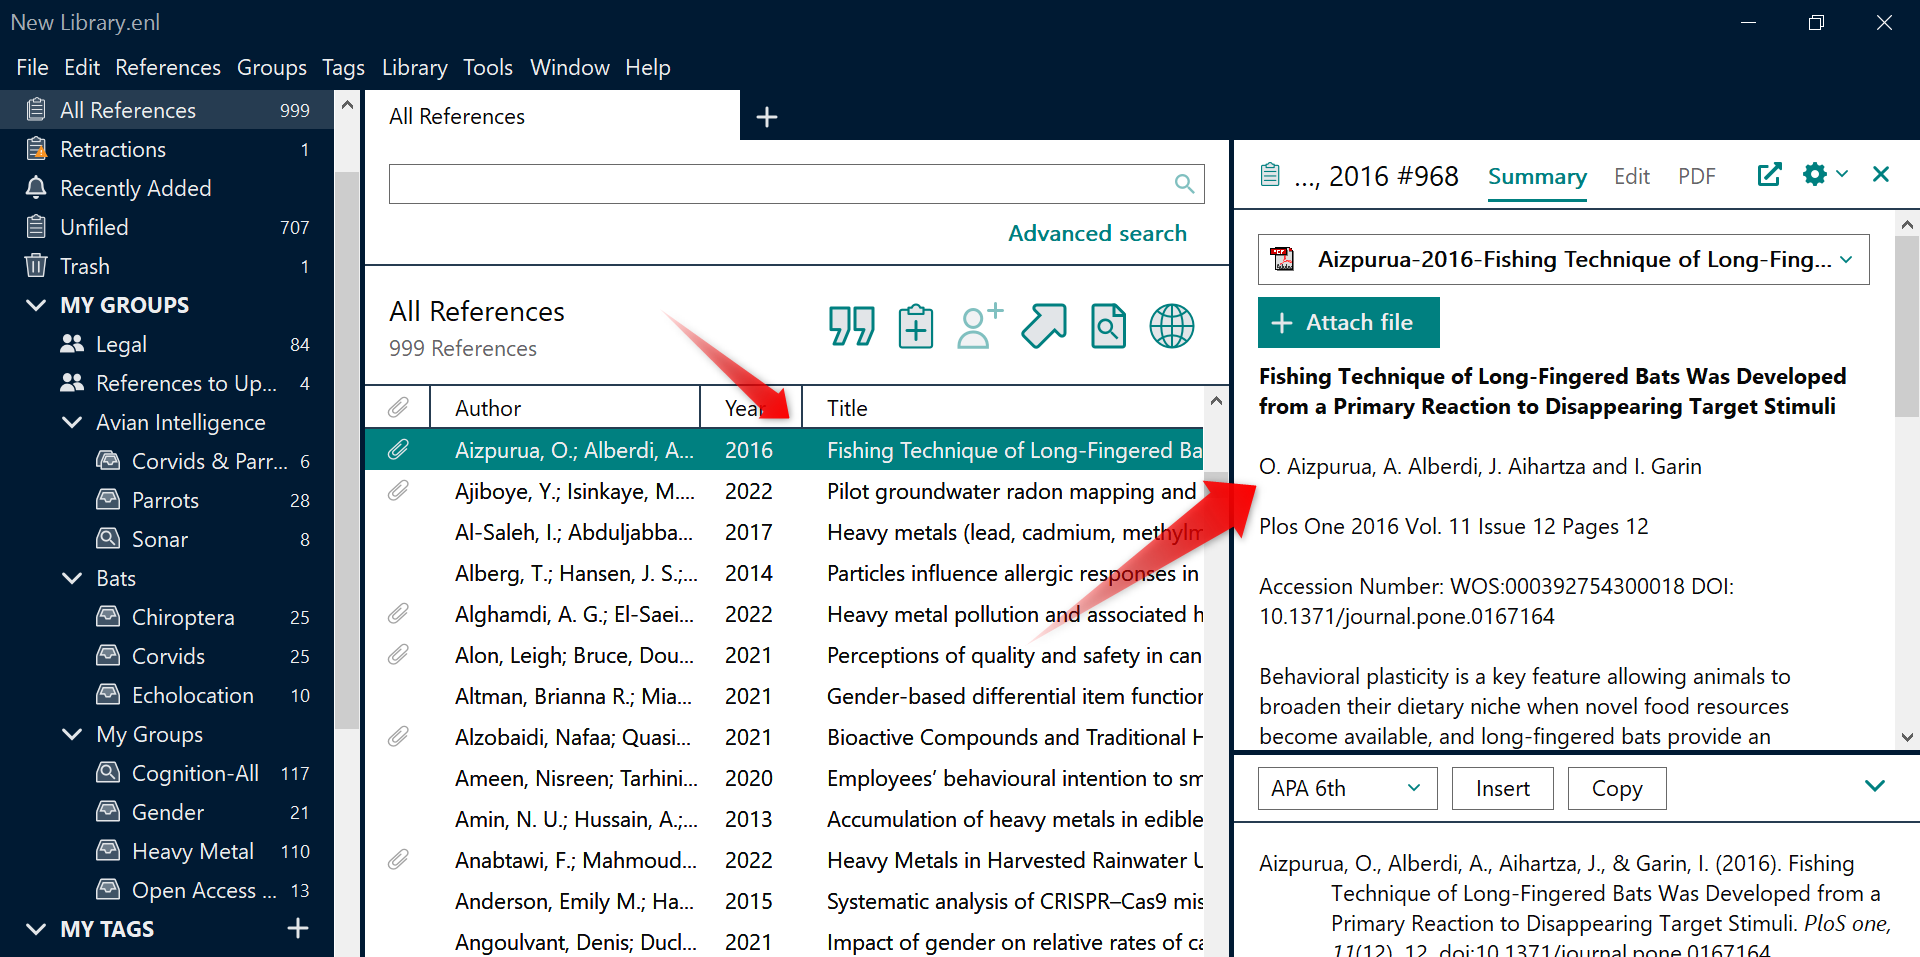This screenshot has height=957, width=1920.
Task: Open the Tools menu
Action: (x=487, y=67)
